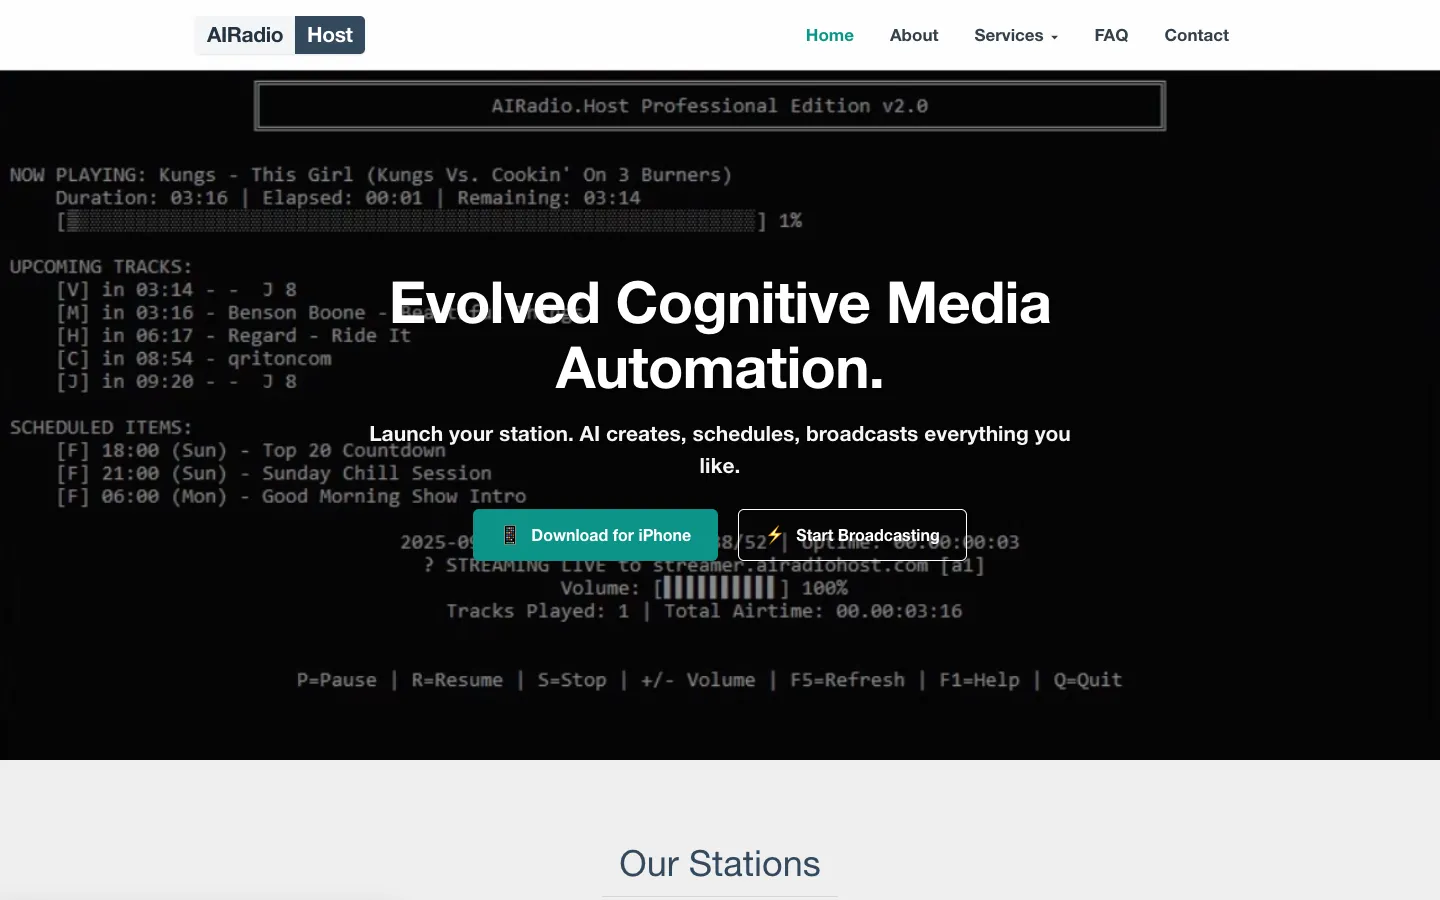1440x900 pixels.
Task: Open the FAQ page link
Action: point(1111,35)
